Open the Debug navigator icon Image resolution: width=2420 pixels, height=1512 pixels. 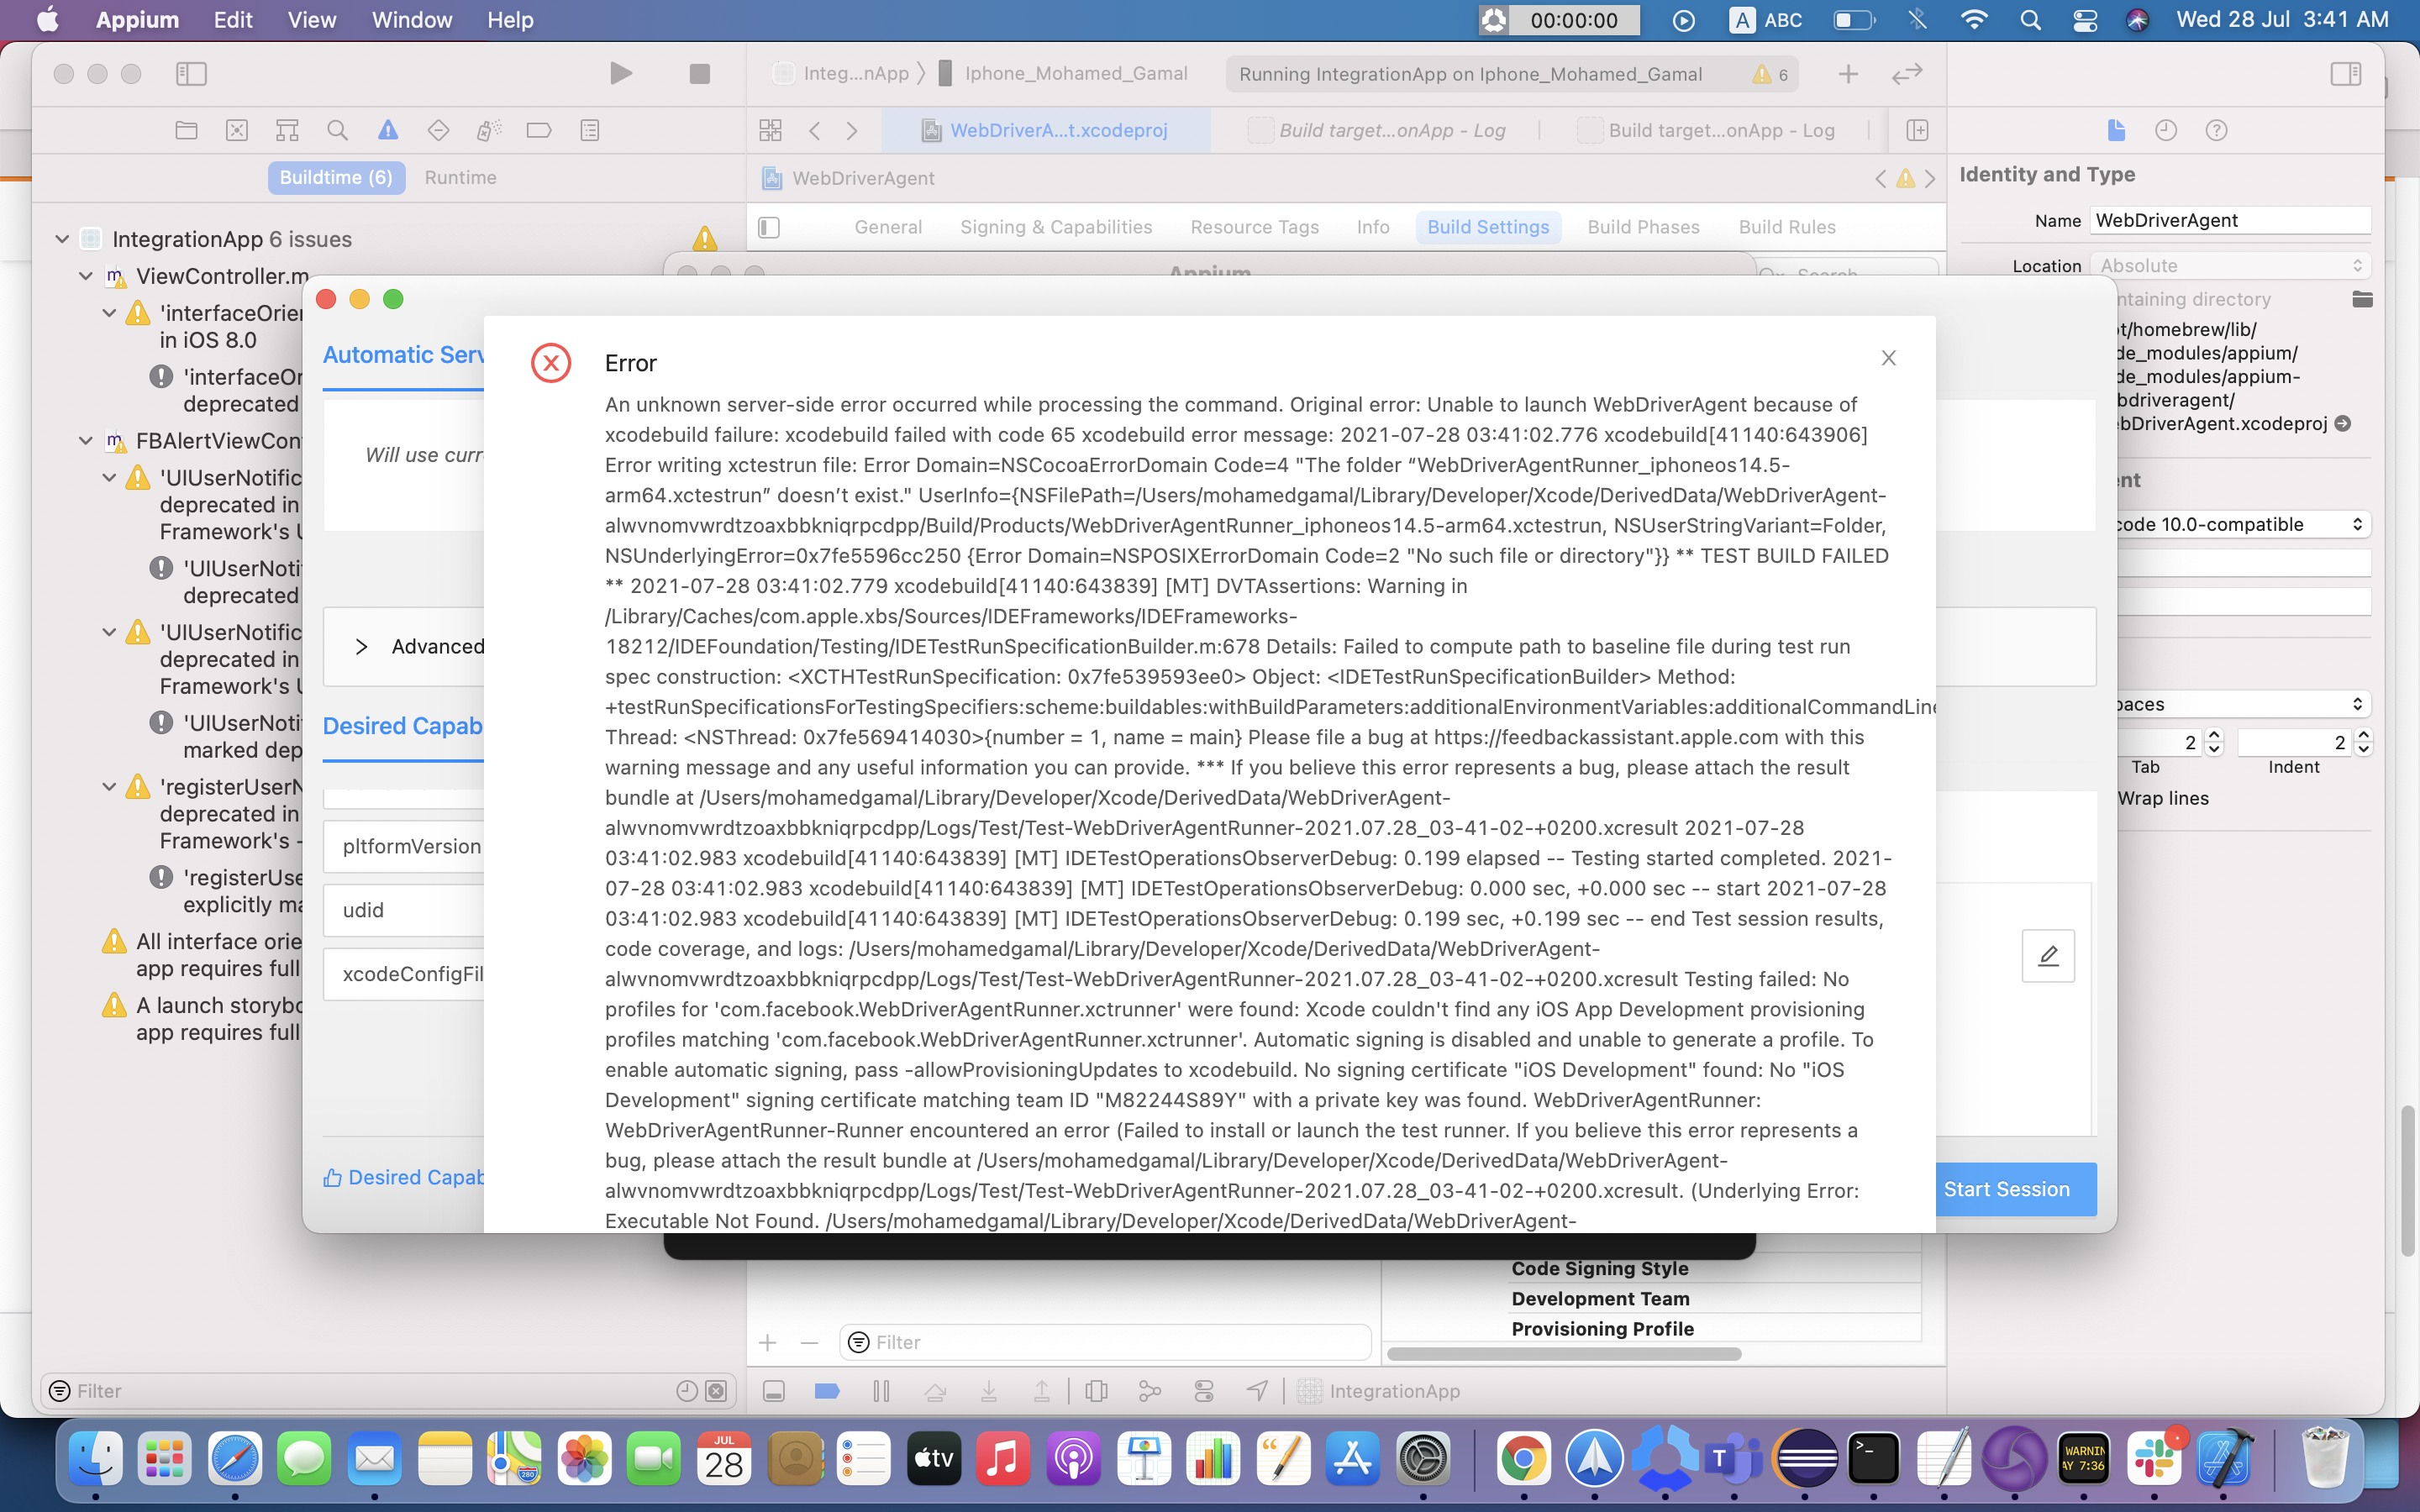(489, 130)
